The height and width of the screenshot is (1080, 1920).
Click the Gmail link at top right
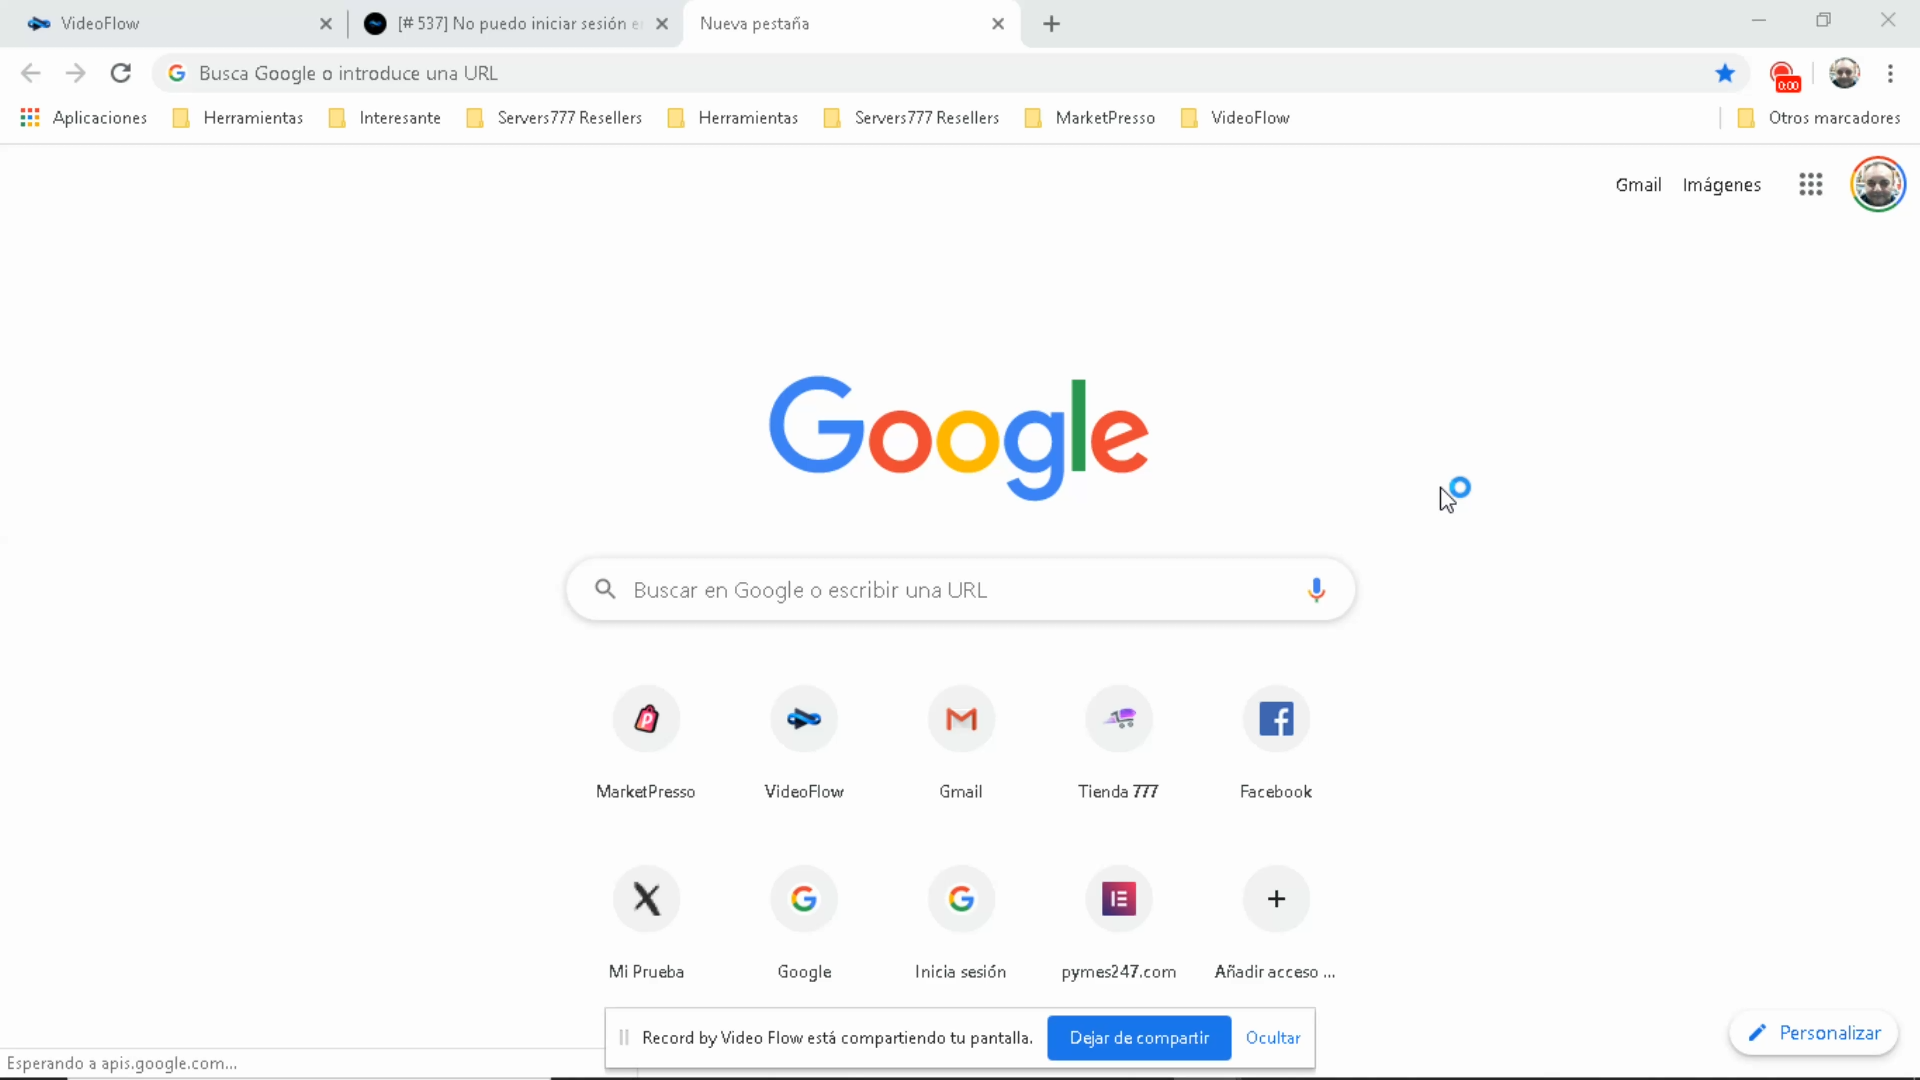pyautogui.click(x=1638, y=185)
